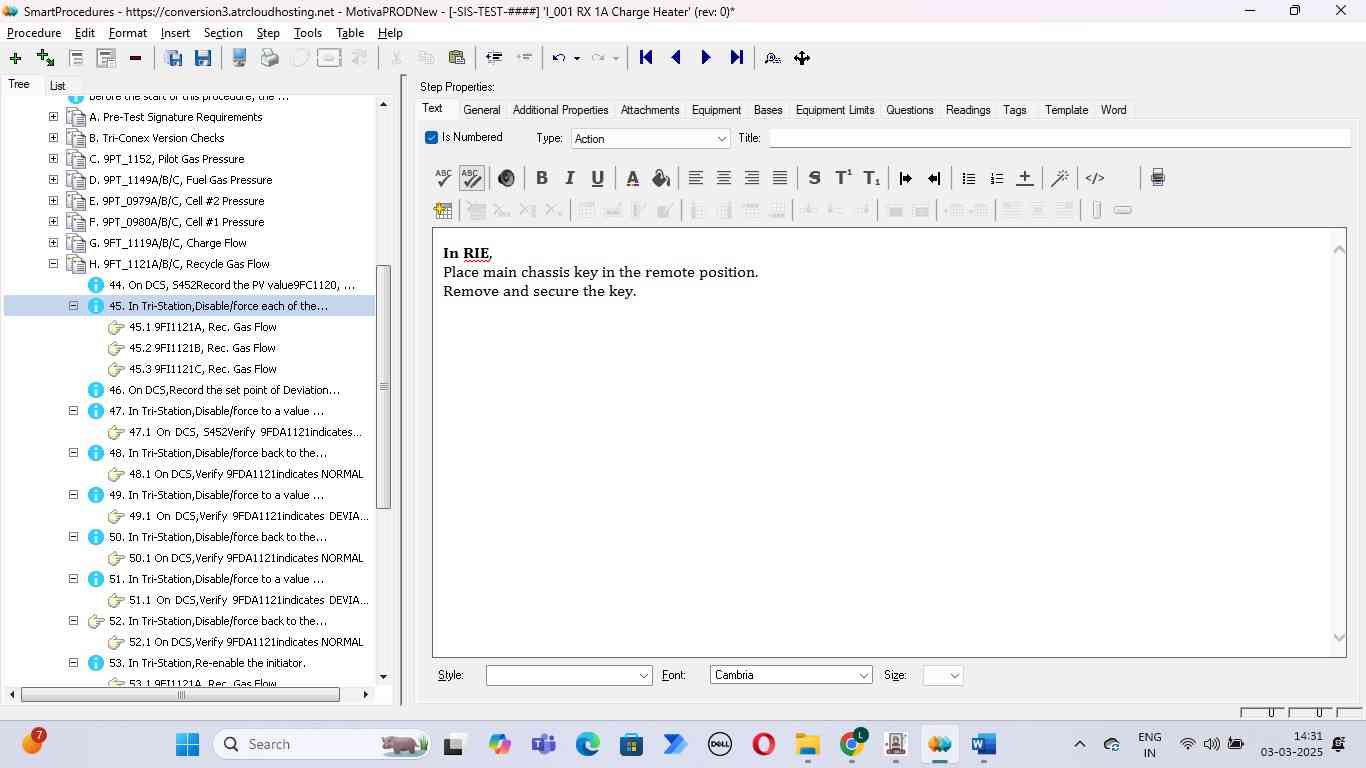Viewport: 1366px width, 768px height.
Task: Click the undo arrow icon
Action: pos(559,58)
